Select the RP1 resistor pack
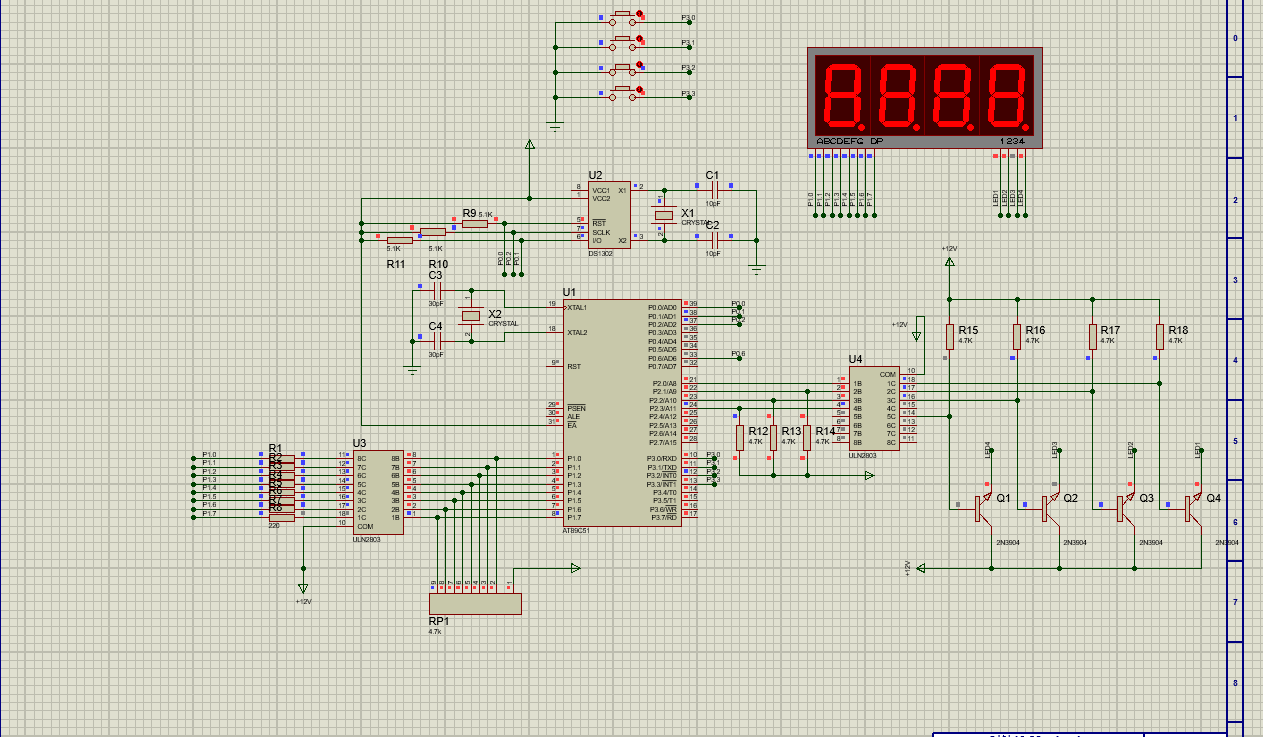1263x737 pixels. [475, 603]
